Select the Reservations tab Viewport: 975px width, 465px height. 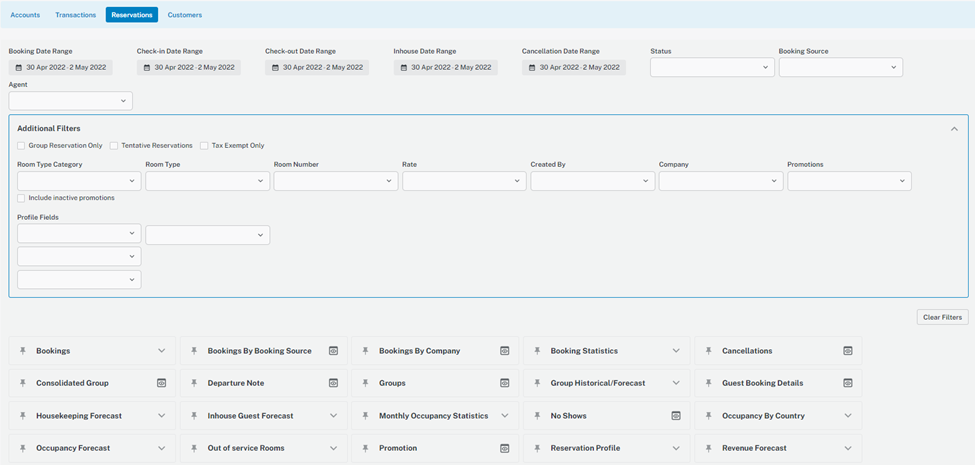coord(132,15)
